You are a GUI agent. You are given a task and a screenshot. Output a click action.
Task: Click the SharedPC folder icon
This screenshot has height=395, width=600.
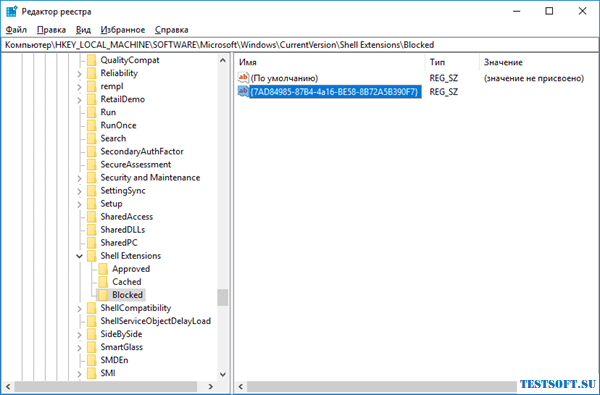[x=91, y=243]
